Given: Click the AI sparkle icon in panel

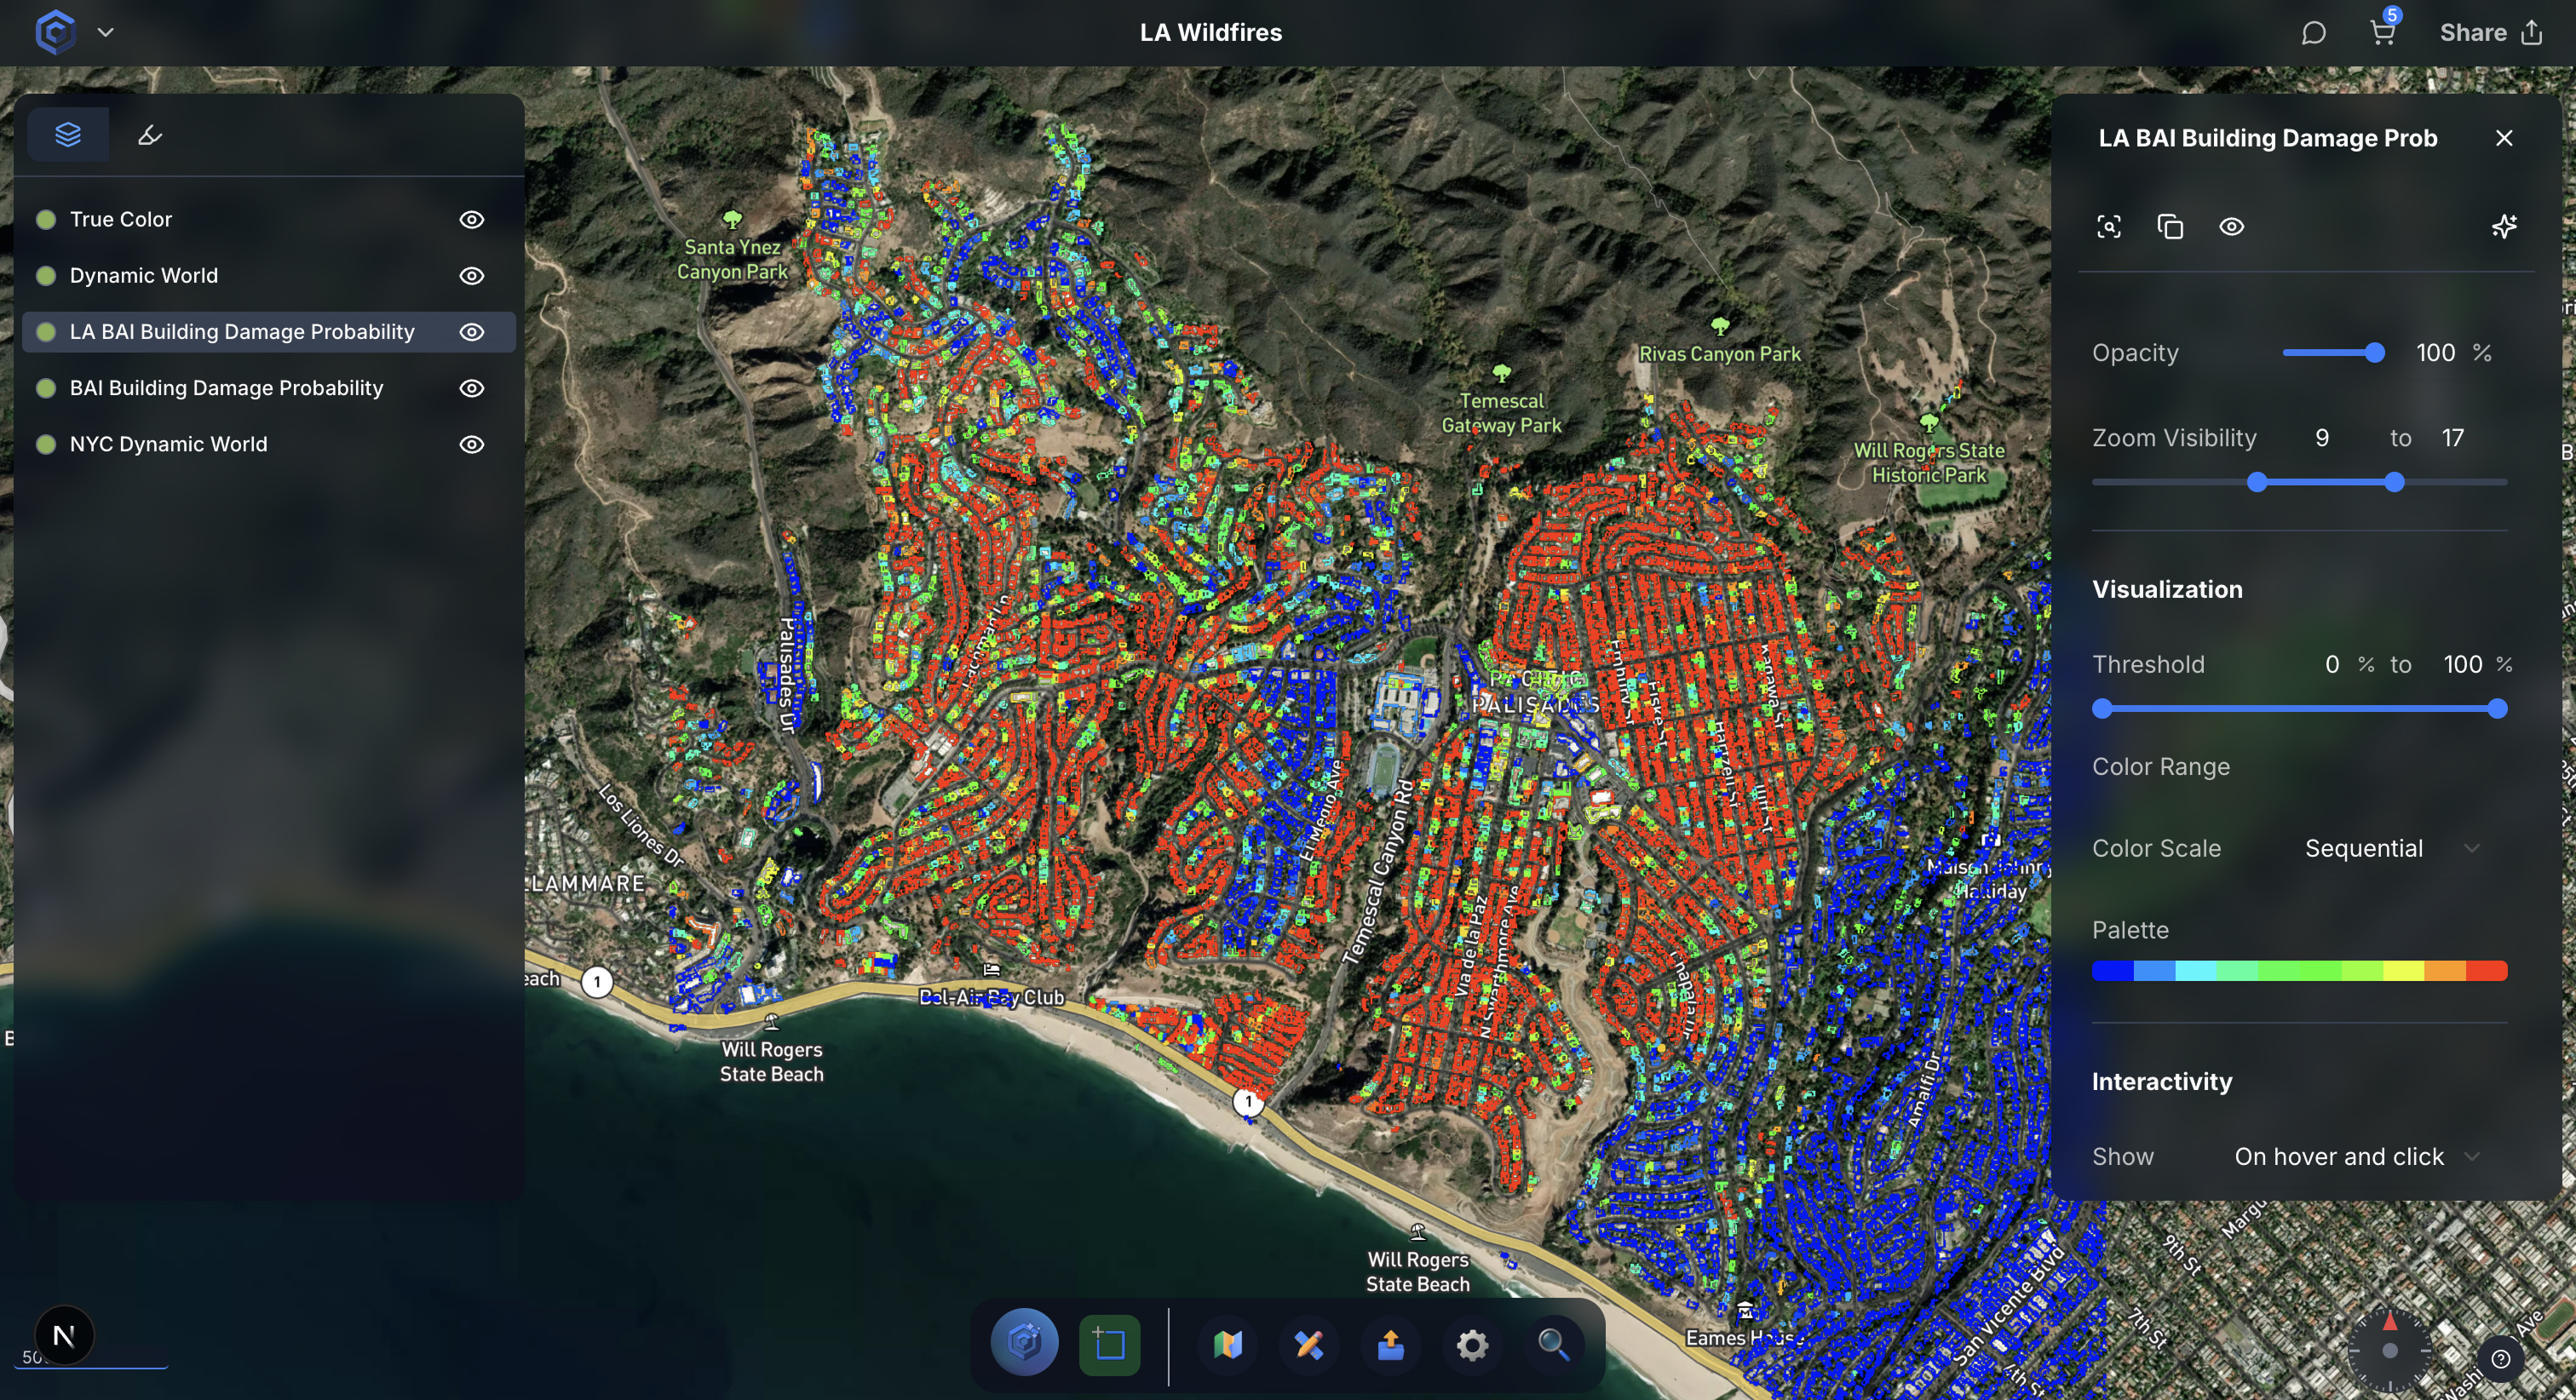Looking at the screenshot, I should coord(2503,227).
